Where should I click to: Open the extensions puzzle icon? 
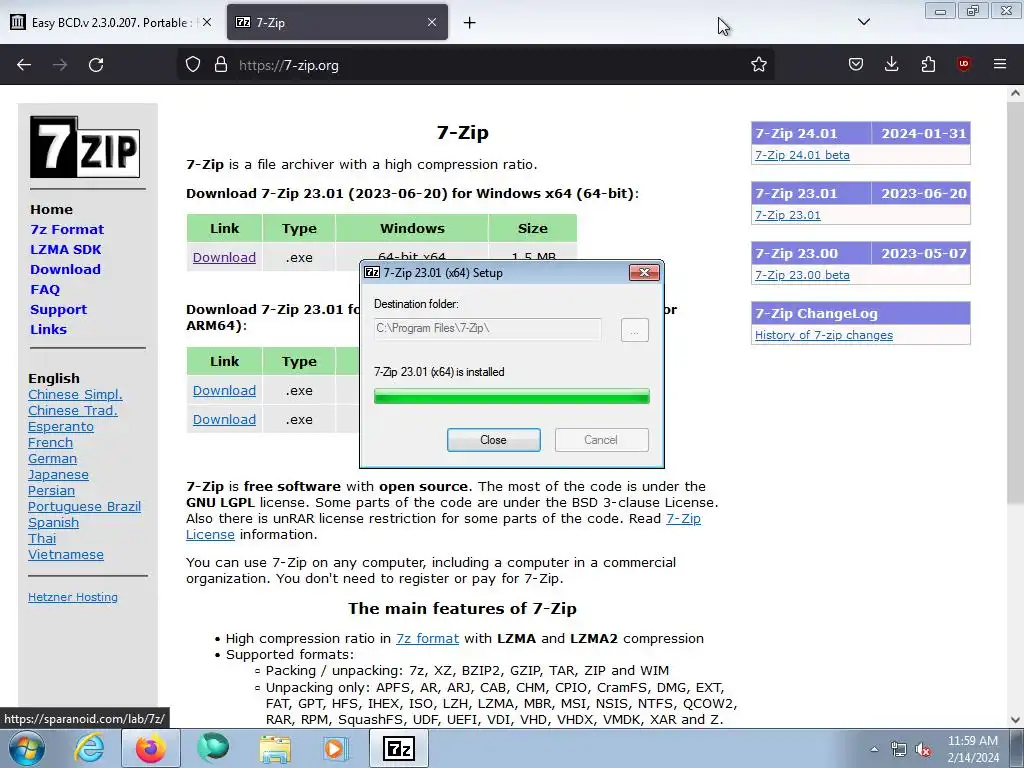[x=928, y=65]
